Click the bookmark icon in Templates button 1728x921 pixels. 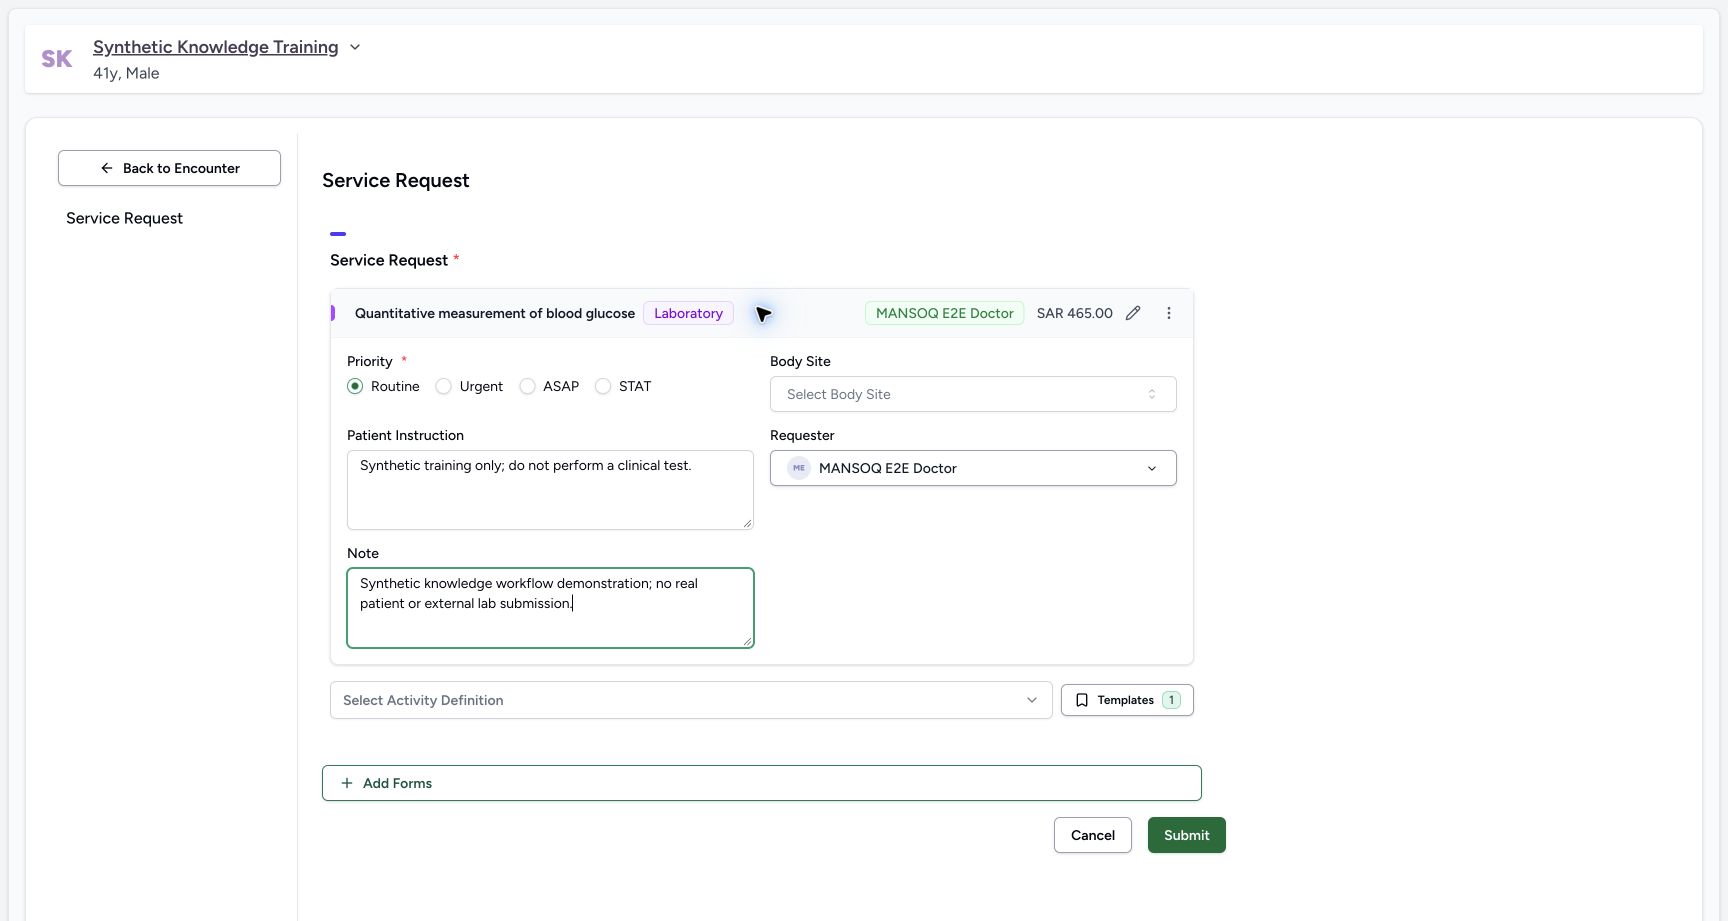pos(1082,700)
